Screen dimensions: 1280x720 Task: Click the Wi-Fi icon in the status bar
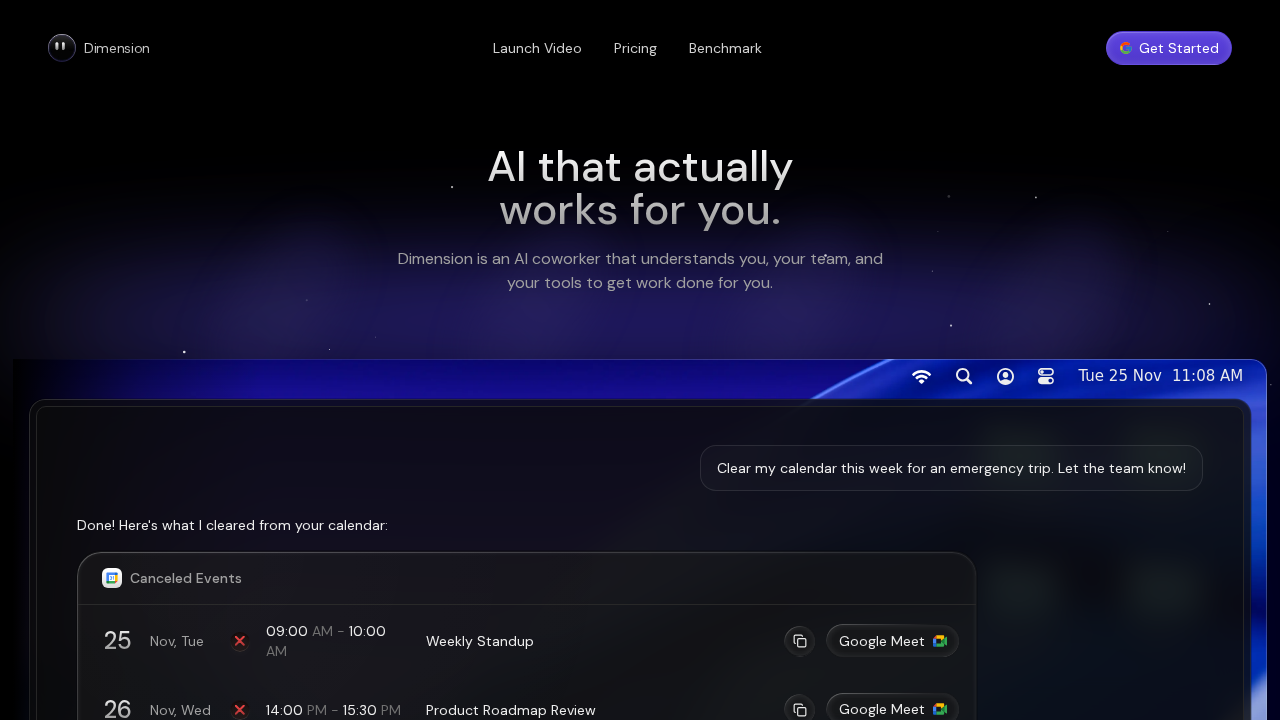pos(920,376)
